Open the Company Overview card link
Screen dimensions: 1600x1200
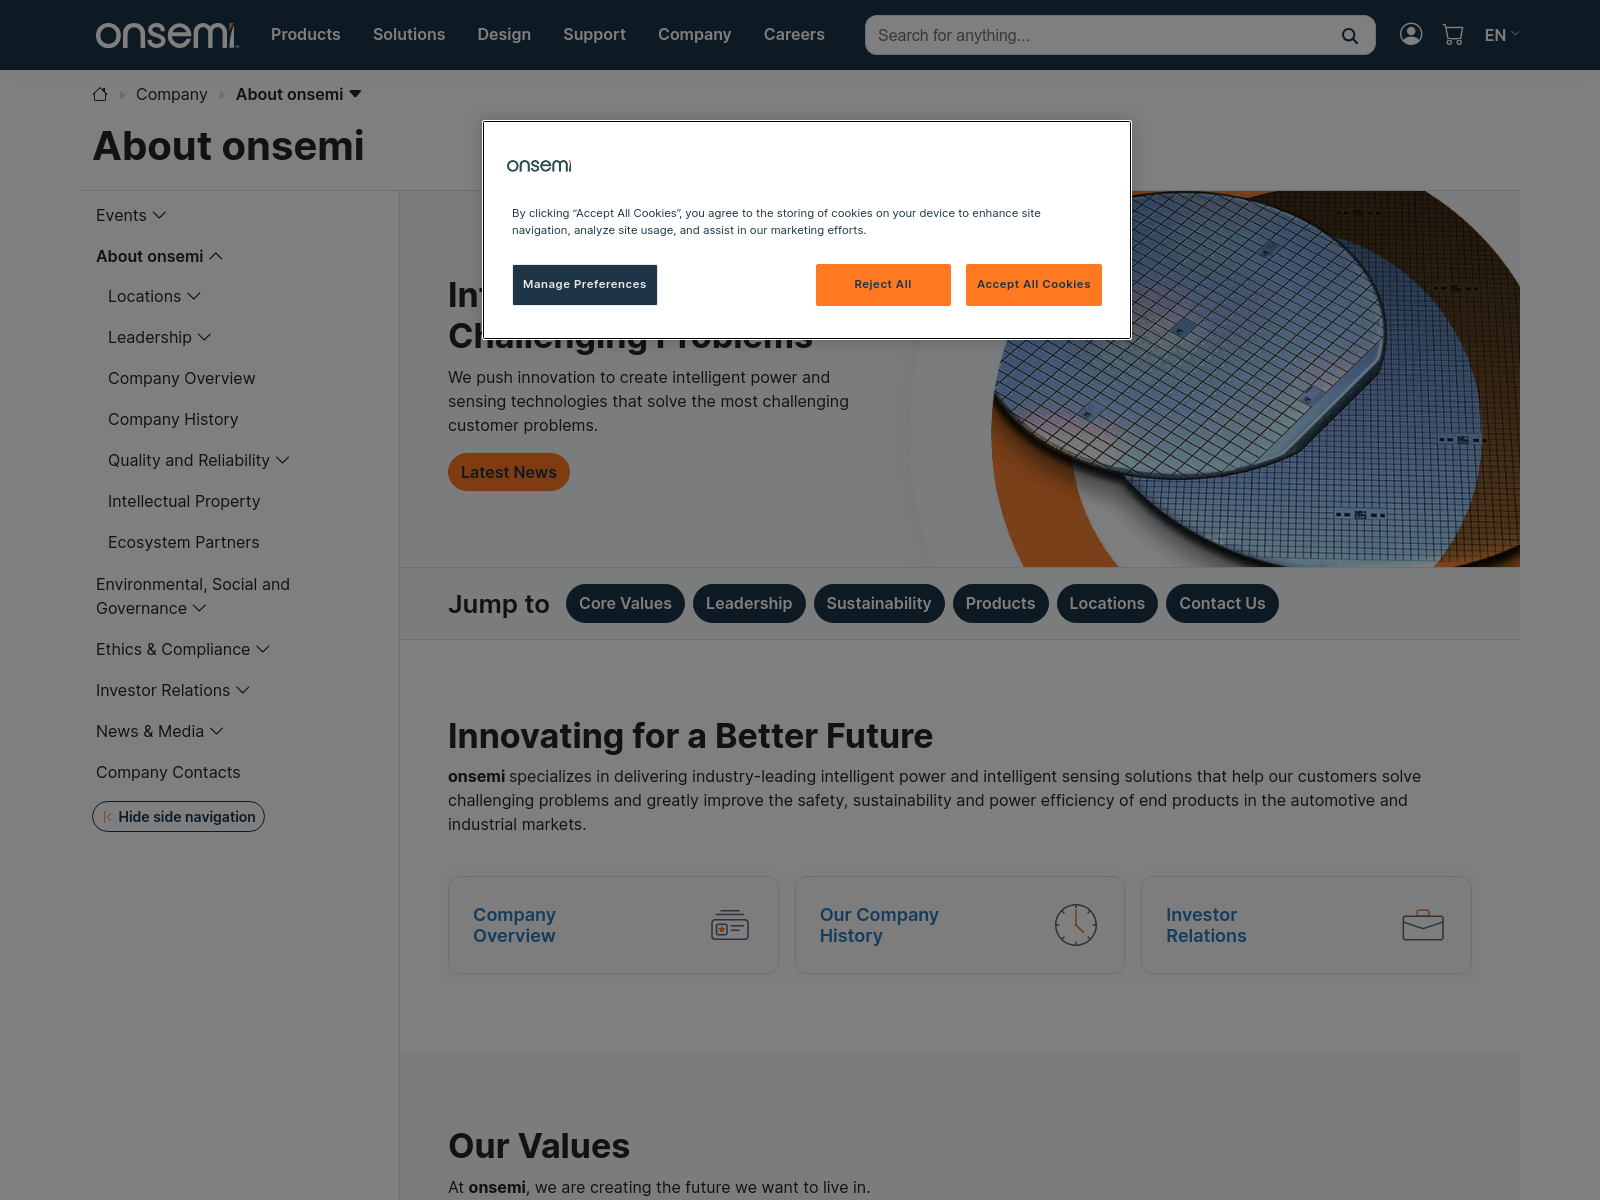pos(514,925)
